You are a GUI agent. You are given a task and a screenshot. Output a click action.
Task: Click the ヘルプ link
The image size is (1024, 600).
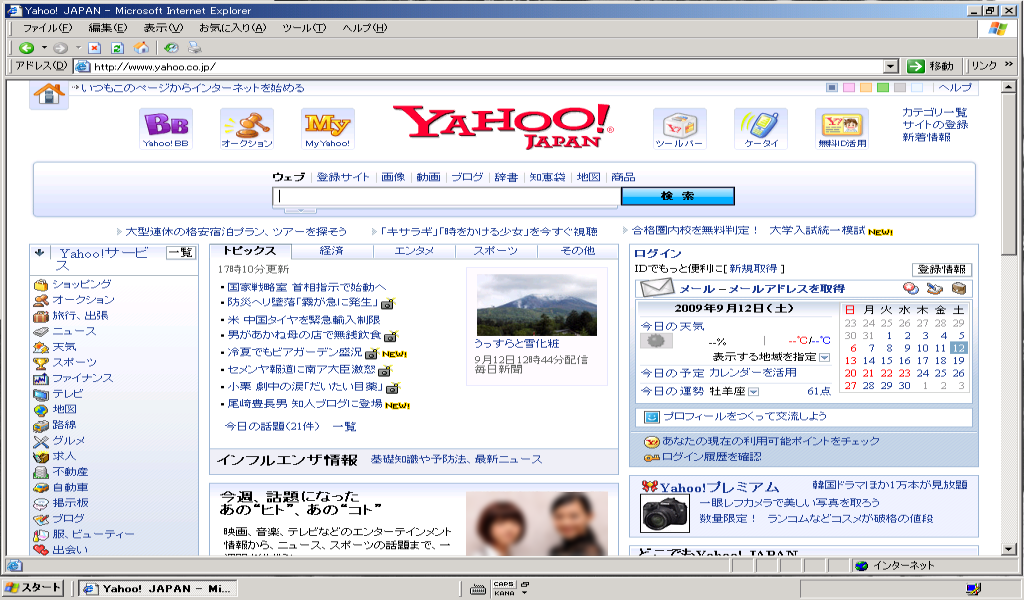(x=955, y=87)
